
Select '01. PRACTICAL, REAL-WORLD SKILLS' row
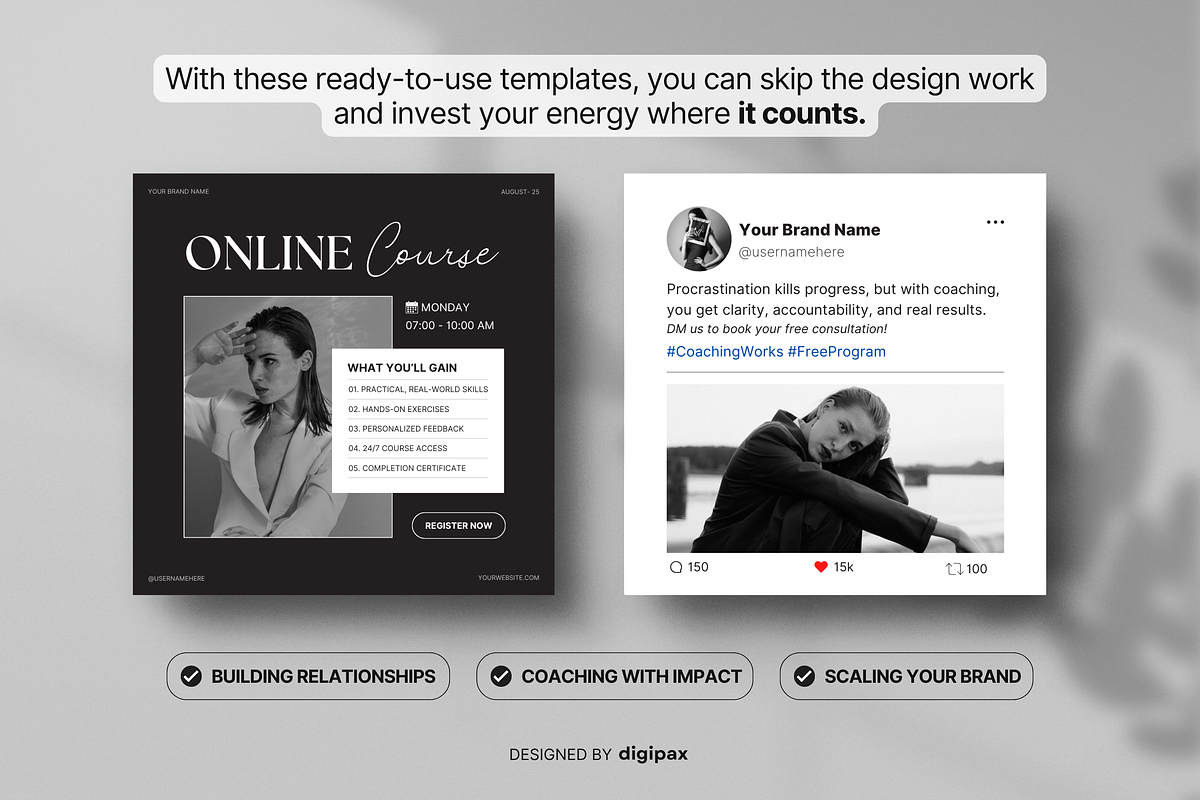pyautogui.click(x=418, y=389)
